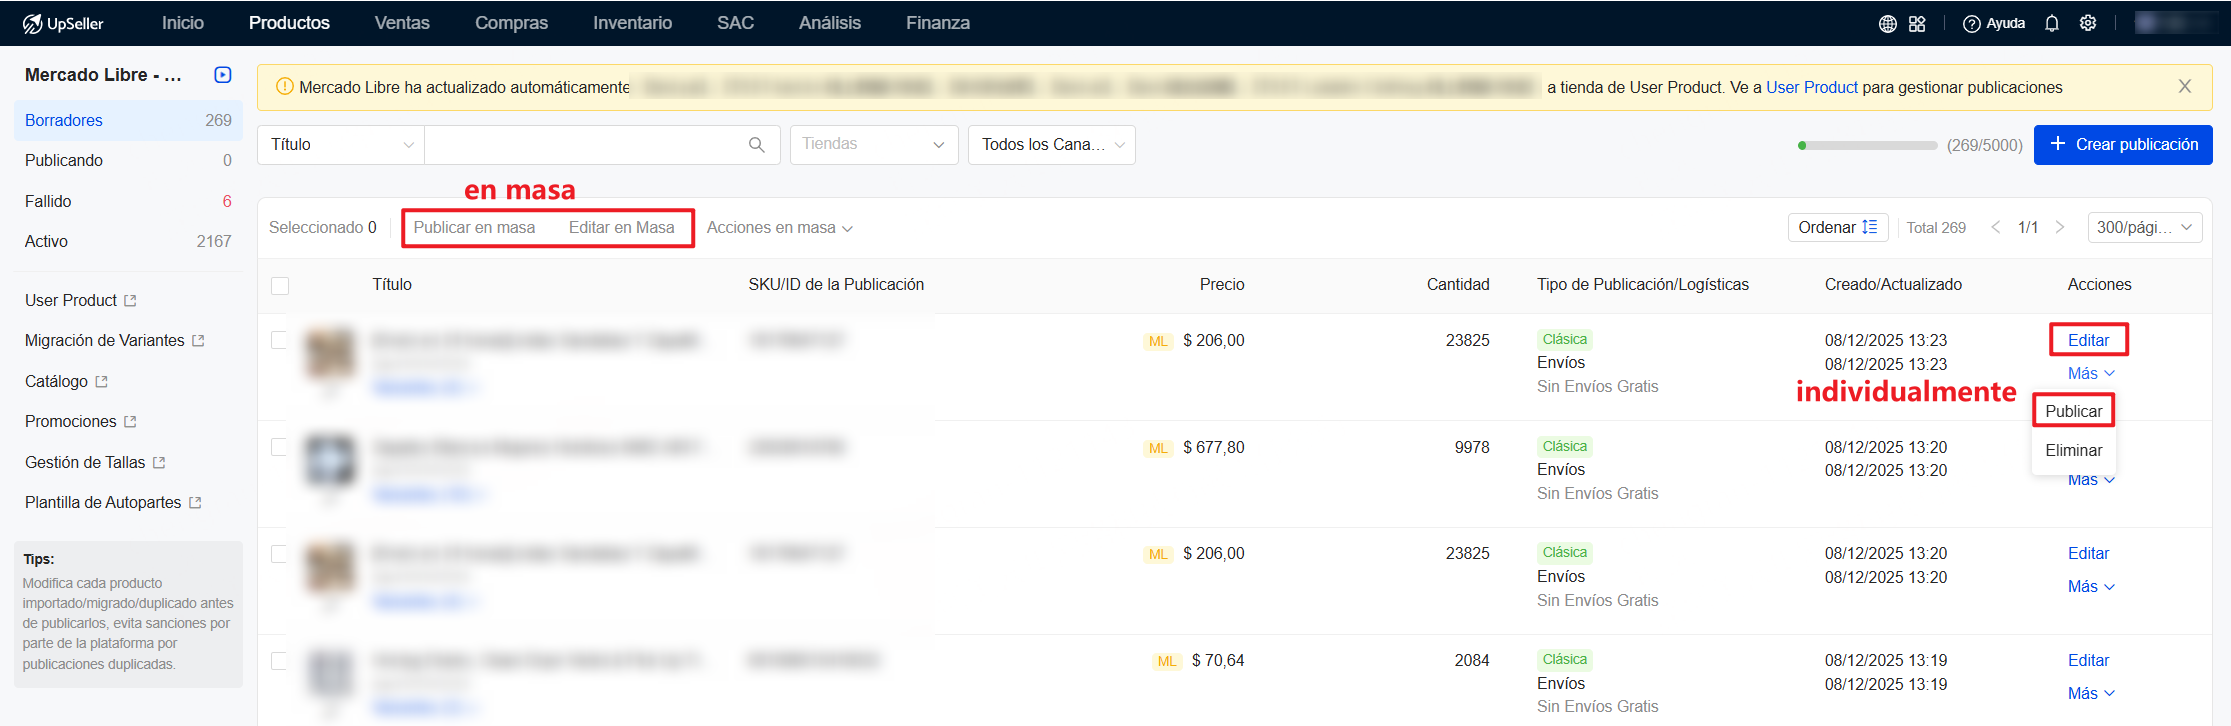
Task: Click the search magnifier icon
Action: [757, 145]
